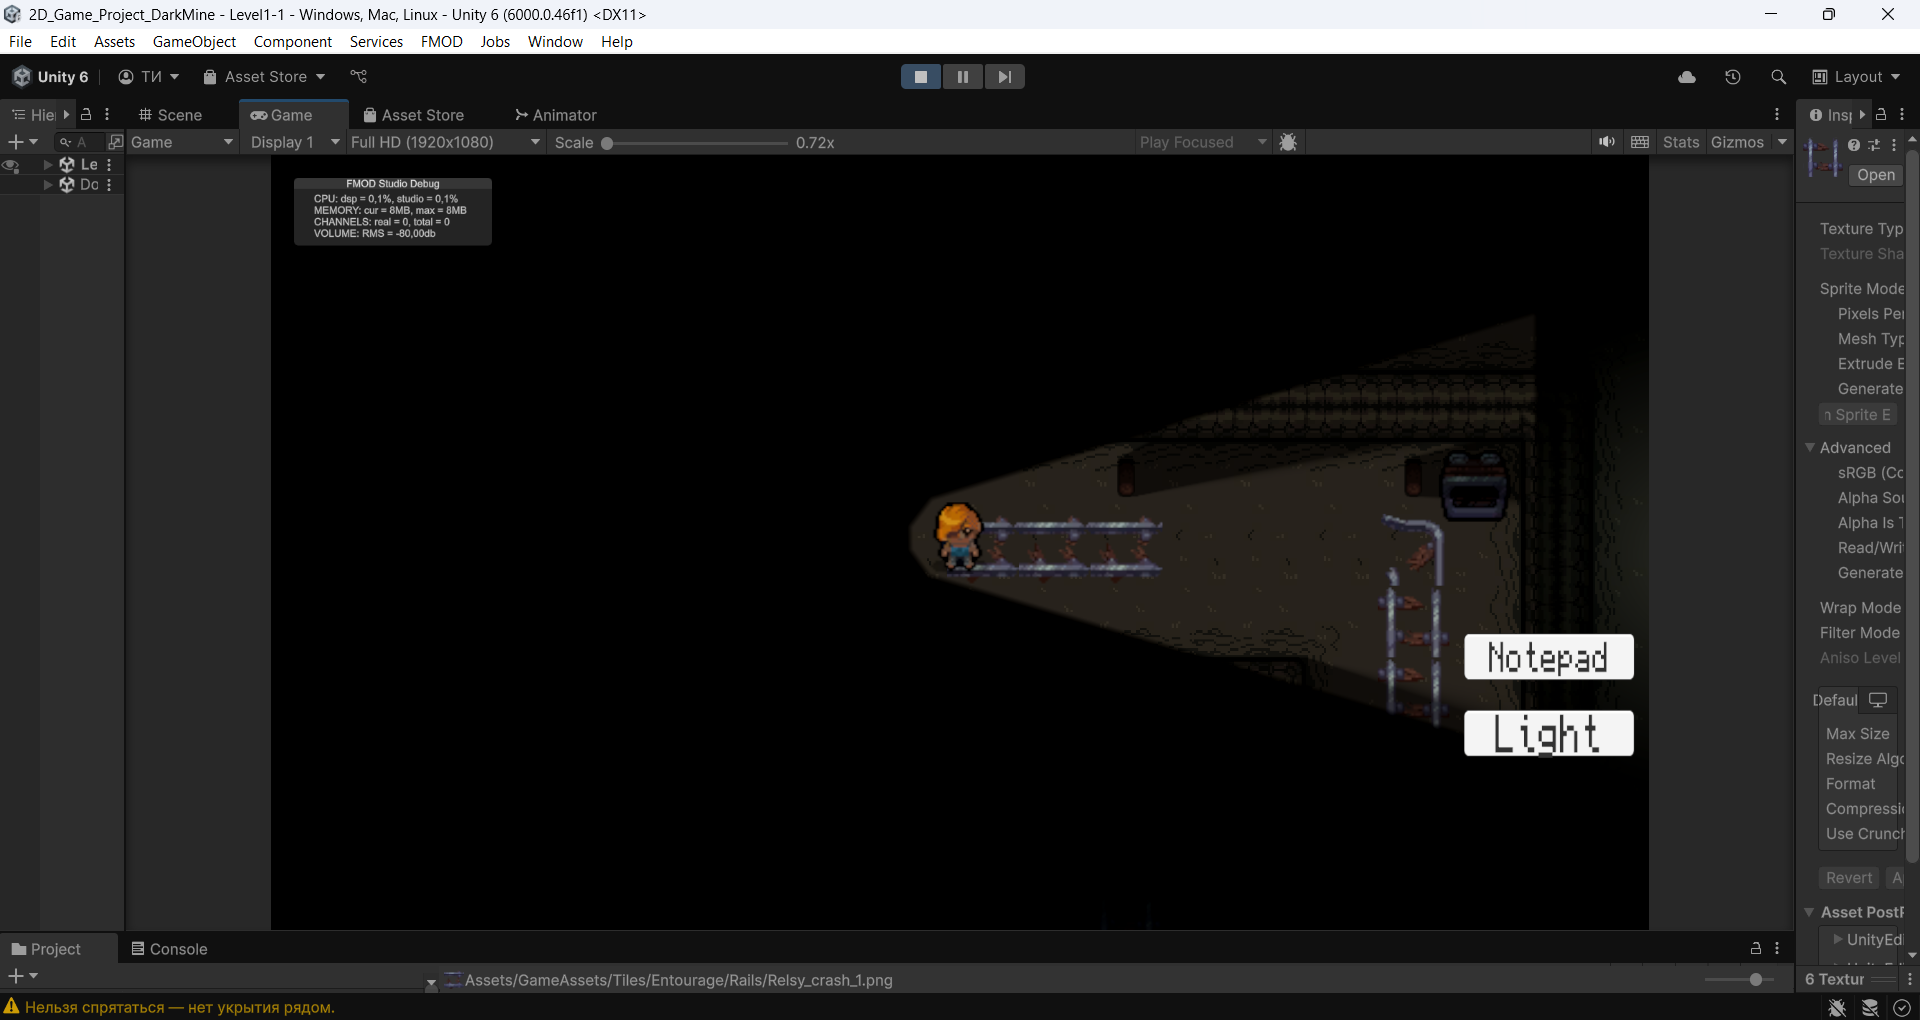This screenshot has width=1920, height=1020.
Task: Mute audio in Game view
Action: (x=1606, y=142)
